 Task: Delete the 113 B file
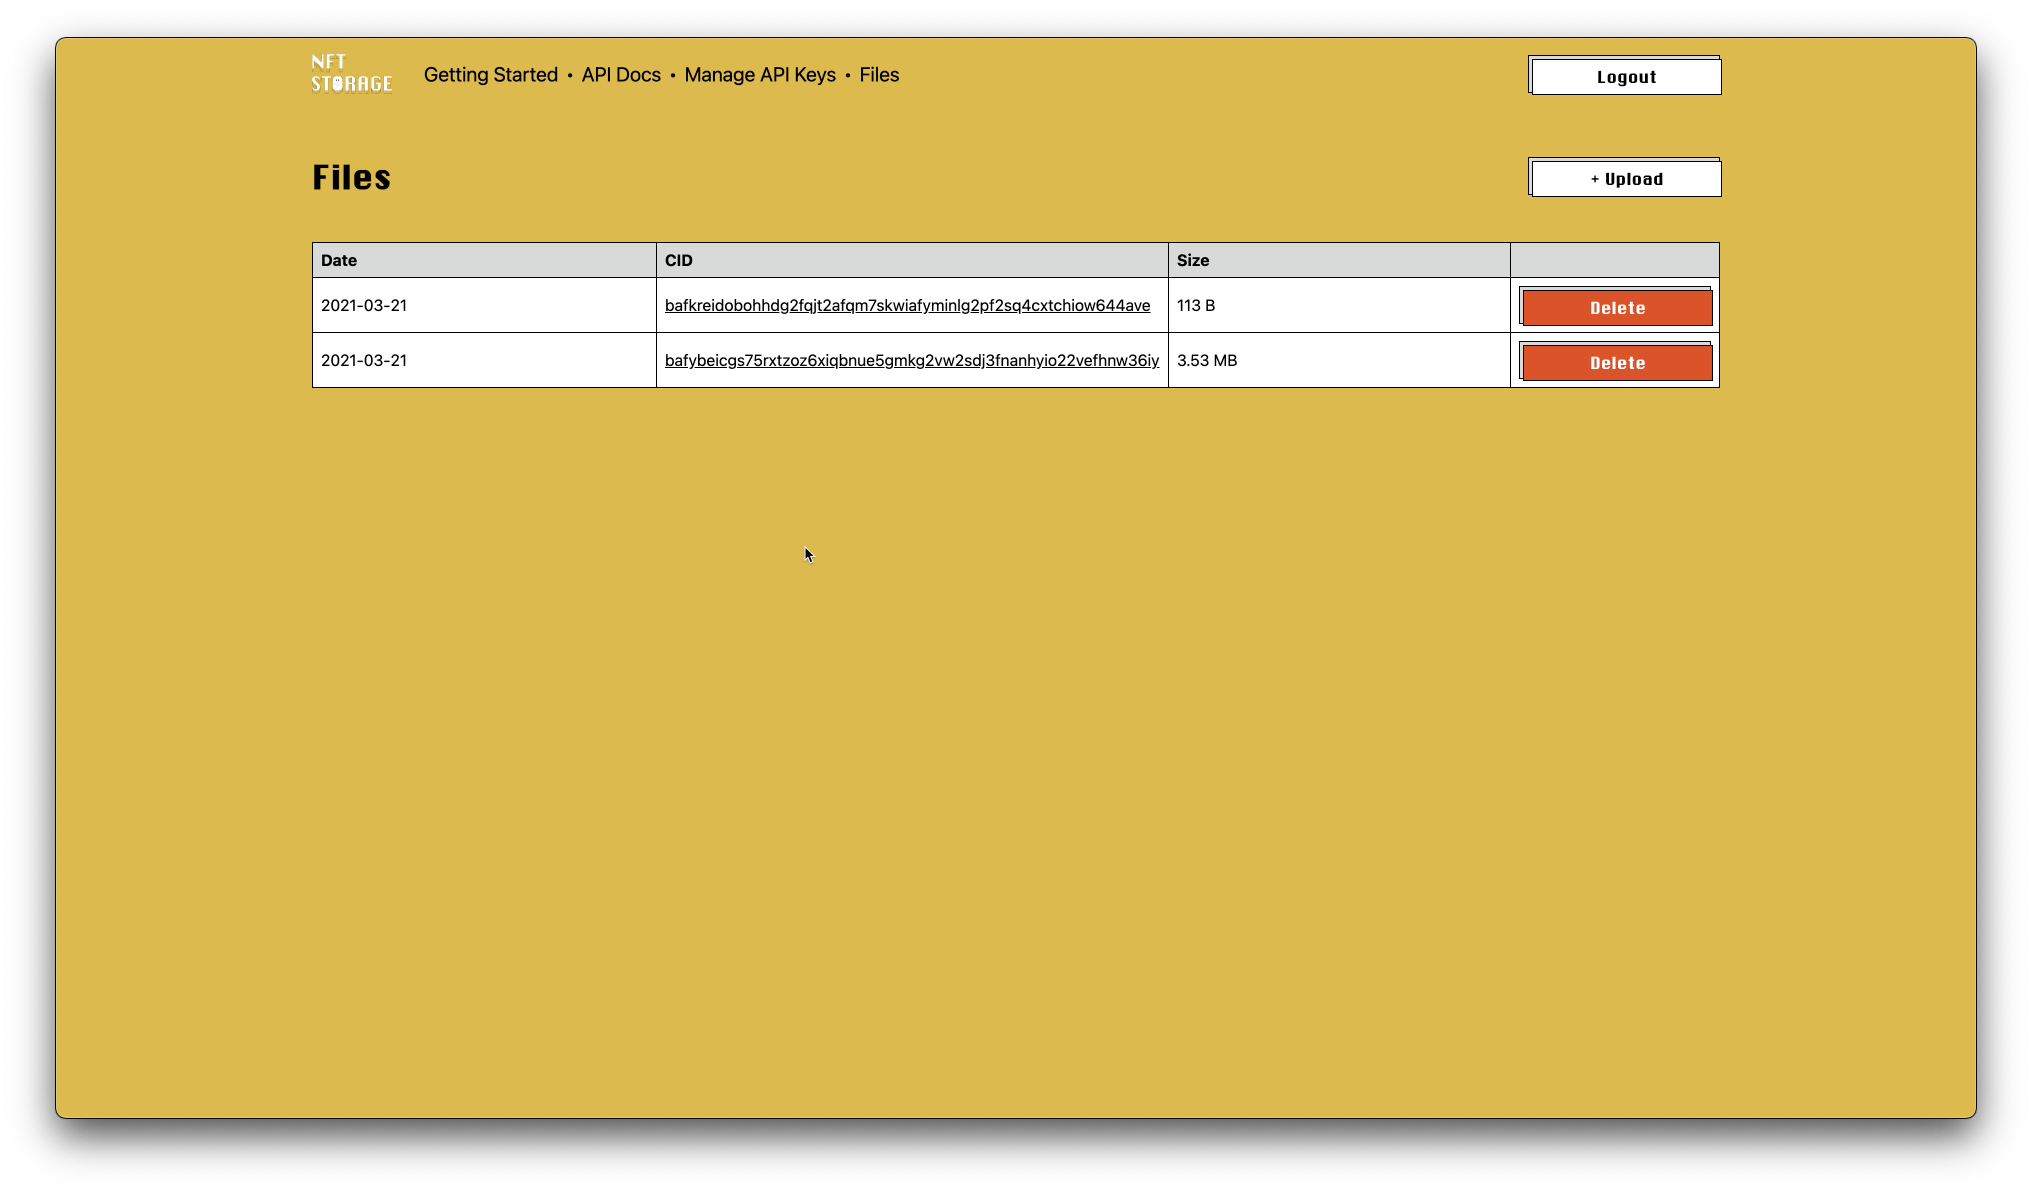(1616, 307)
